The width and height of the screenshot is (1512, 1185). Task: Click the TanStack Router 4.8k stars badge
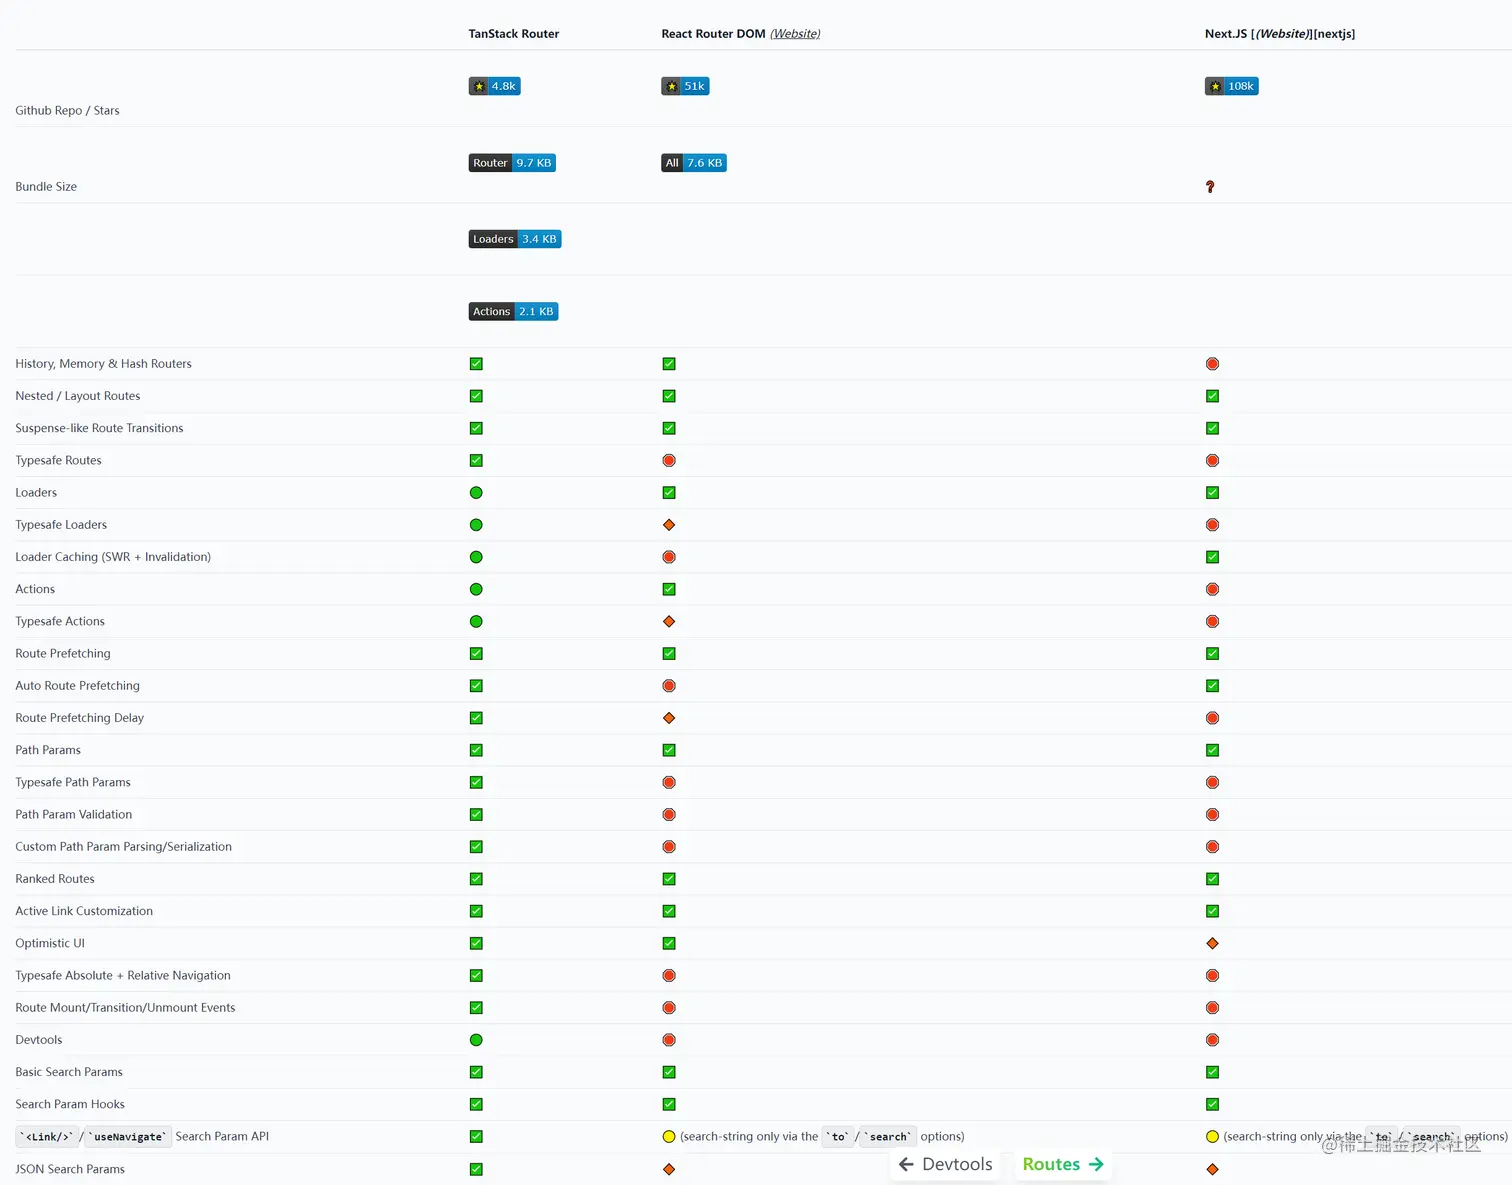[x=494, y=86]
